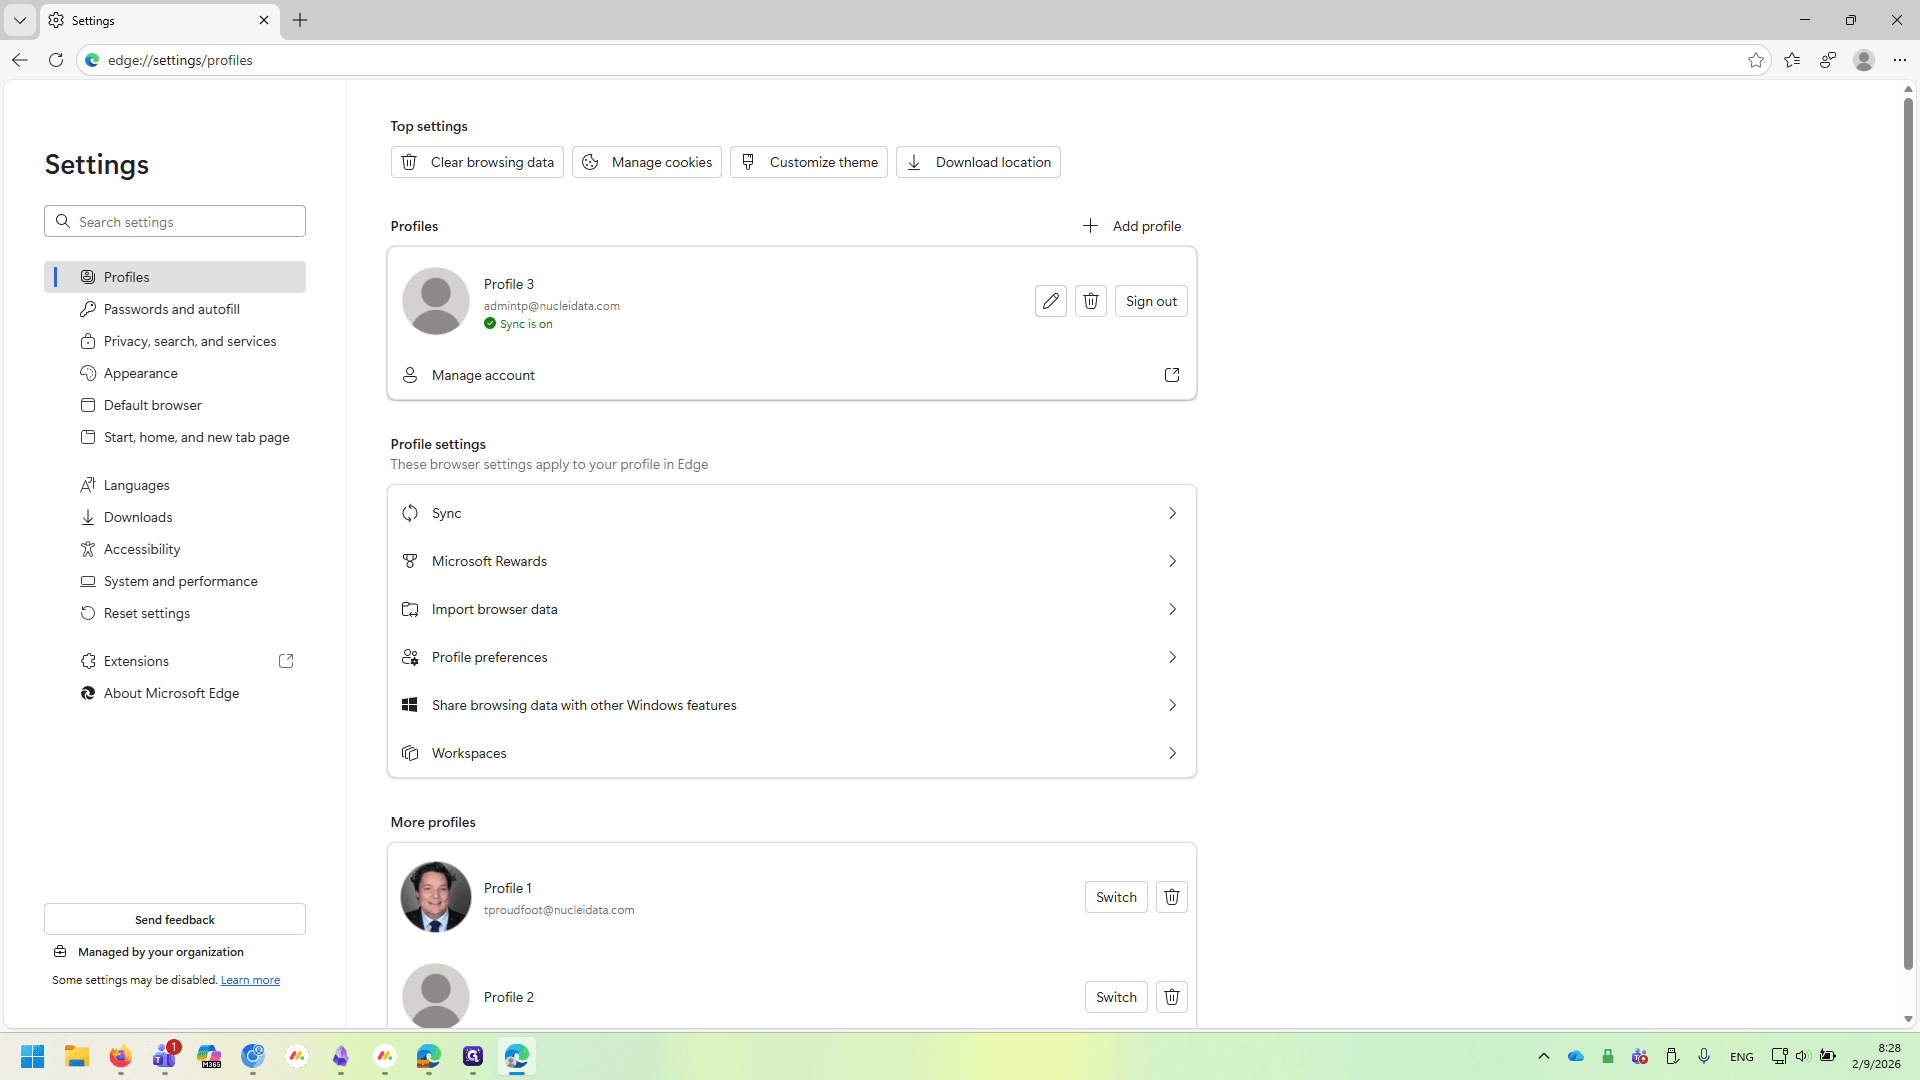Go to Appearance settings
The width and height of the screenshot is (1920, 1080).
[x=175, y=373]
